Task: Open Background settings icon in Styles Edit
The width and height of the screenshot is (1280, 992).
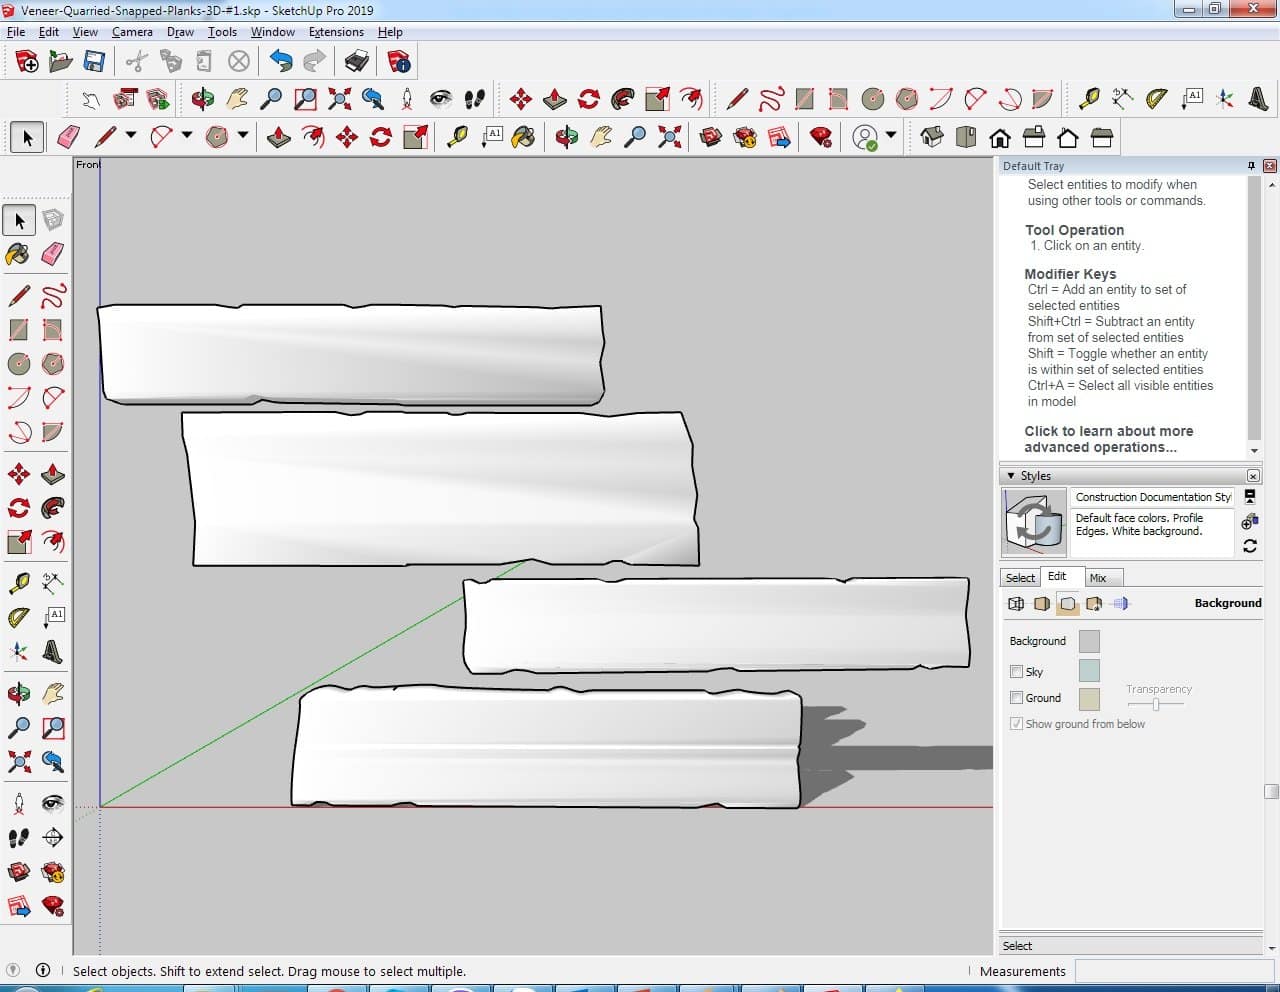Action: [1067, 604]
